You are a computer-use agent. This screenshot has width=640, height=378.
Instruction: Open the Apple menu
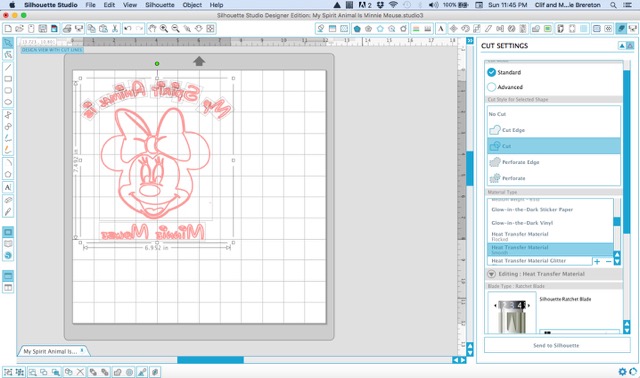[x=12, y=5]
